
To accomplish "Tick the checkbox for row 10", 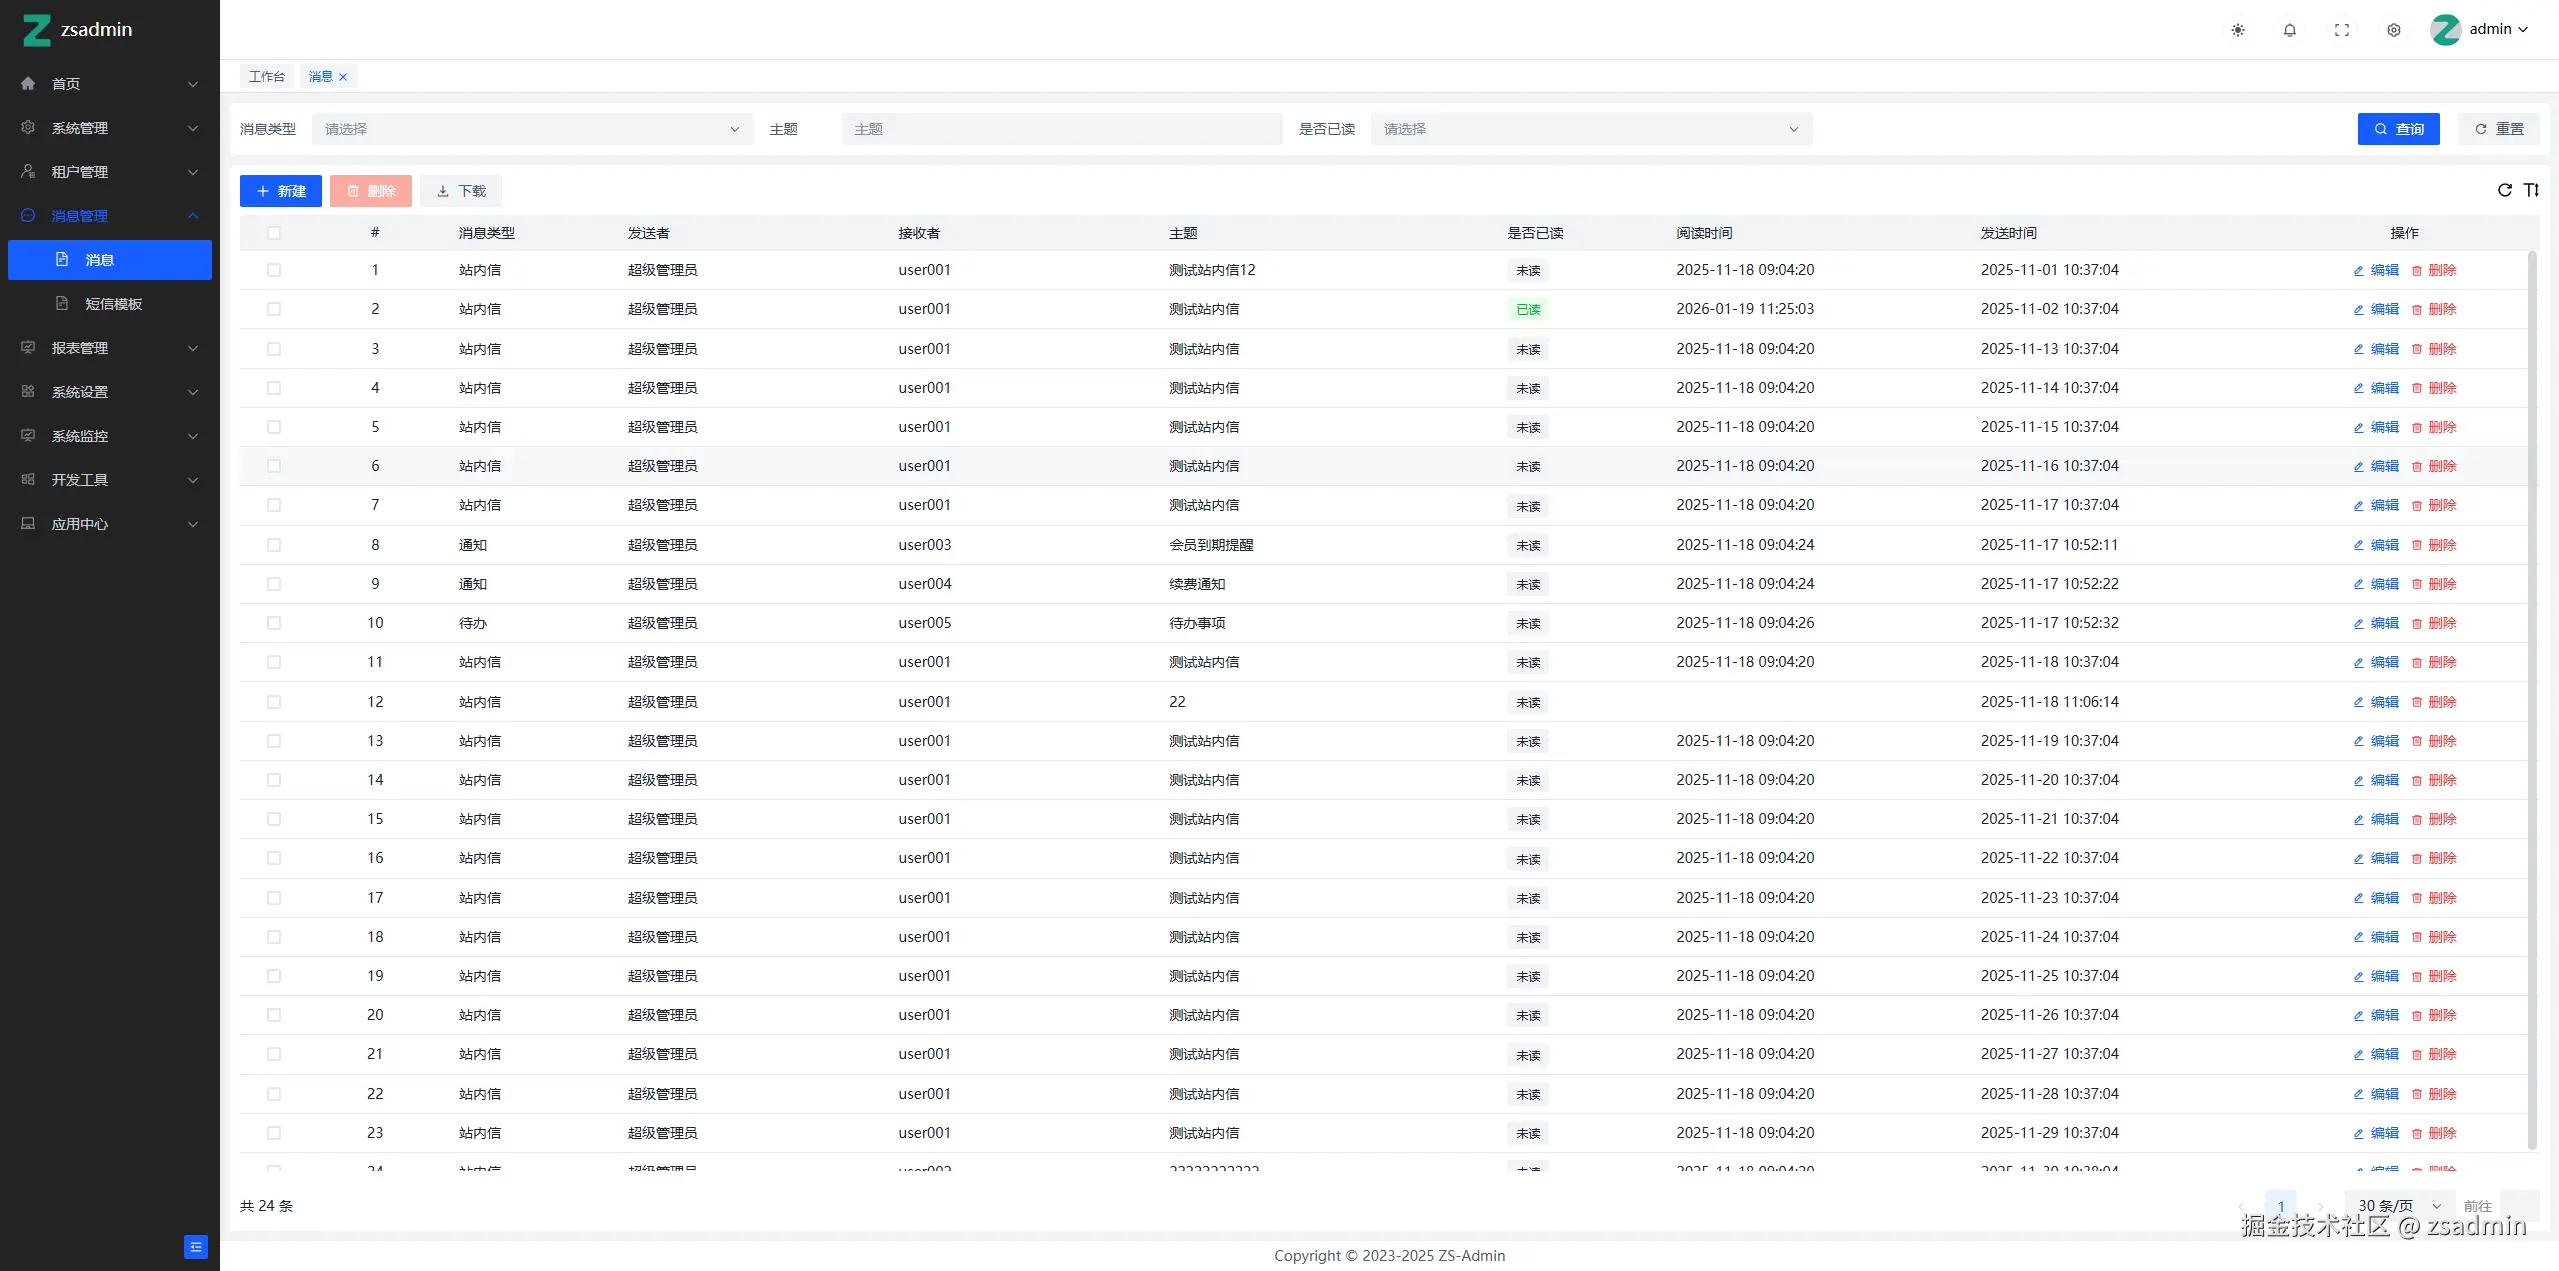I will [274, 623].
